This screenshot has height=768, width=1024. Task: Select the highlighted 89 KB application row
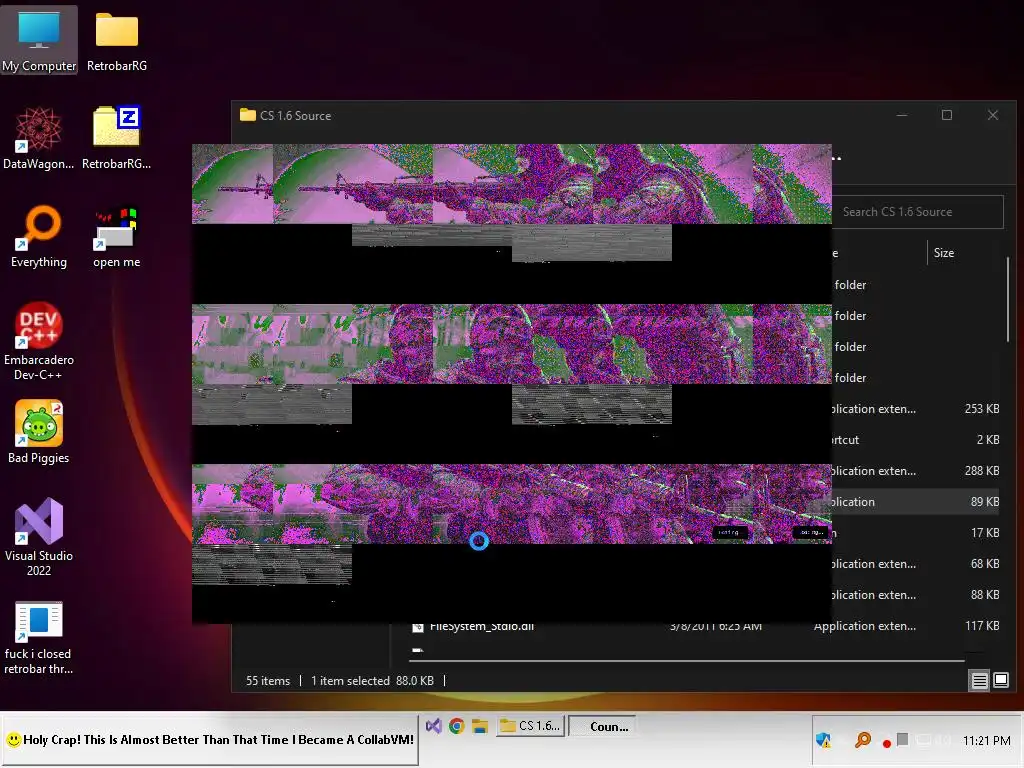[x=916, y=502]
